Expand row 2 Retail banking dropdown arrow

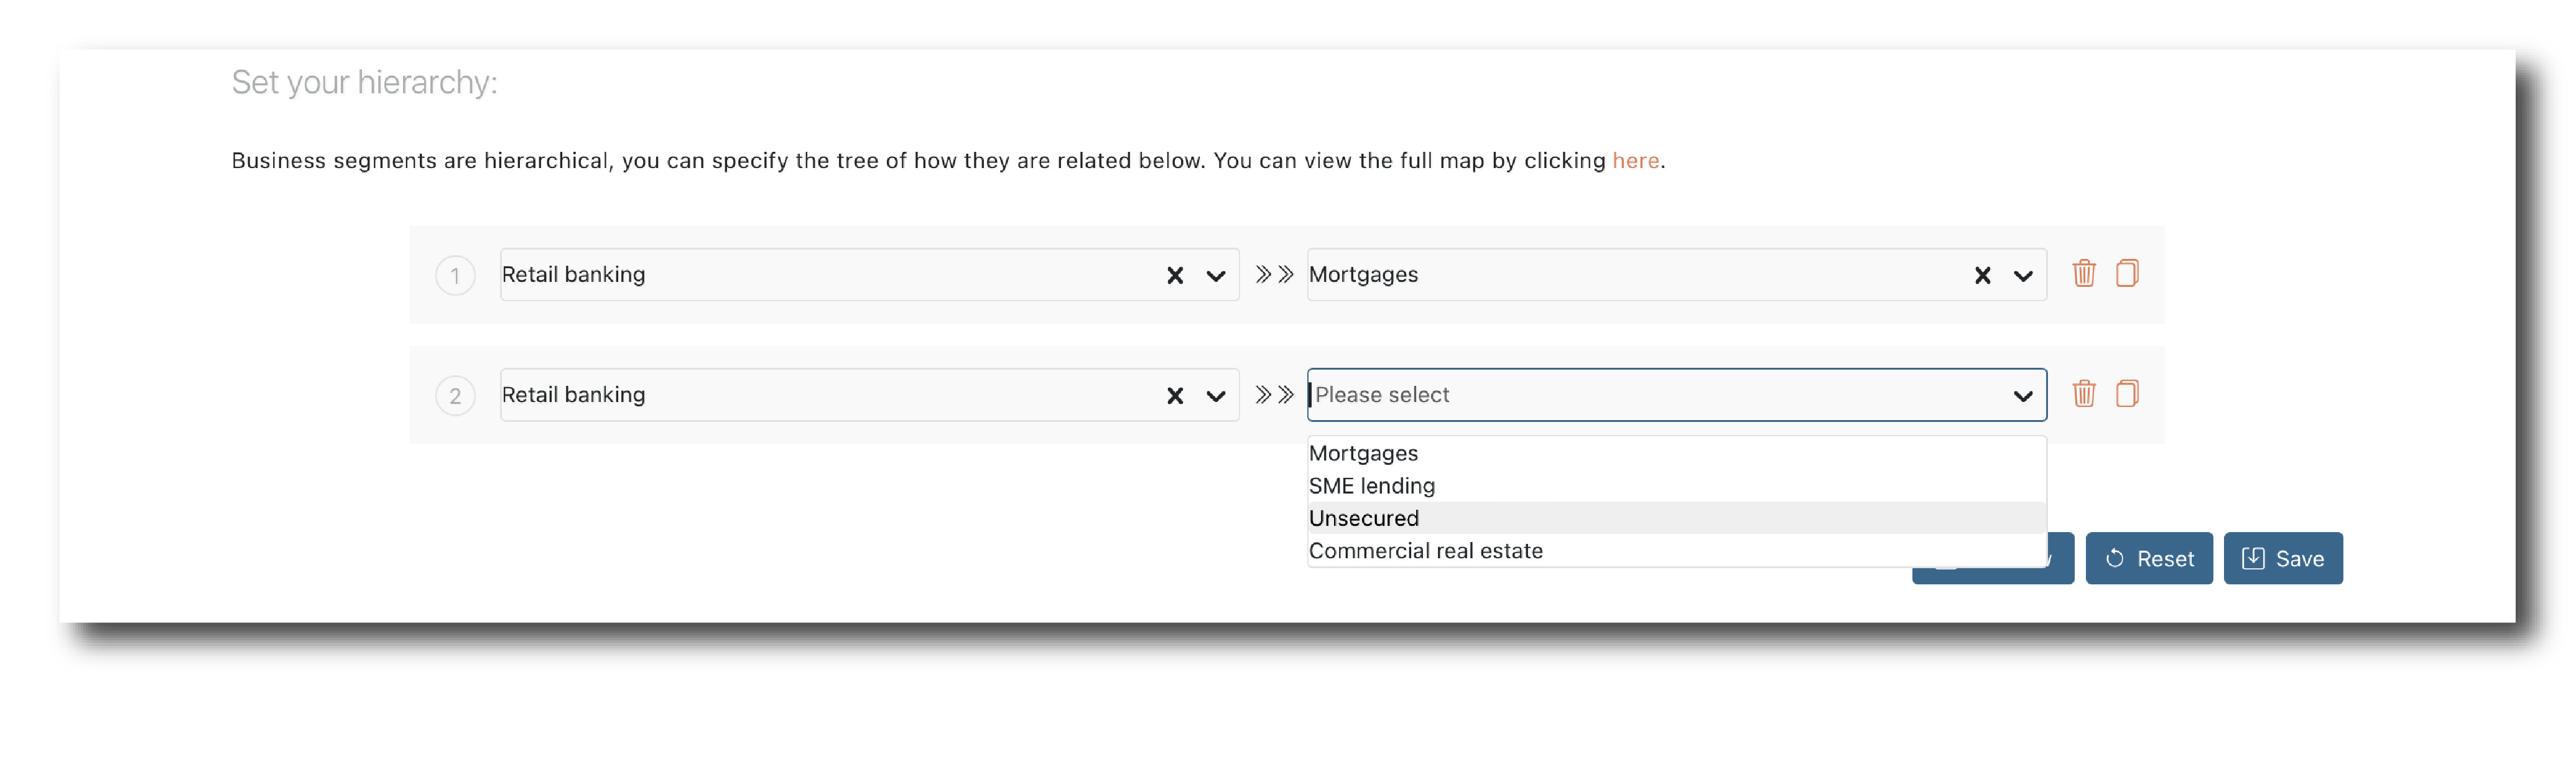1215,396
